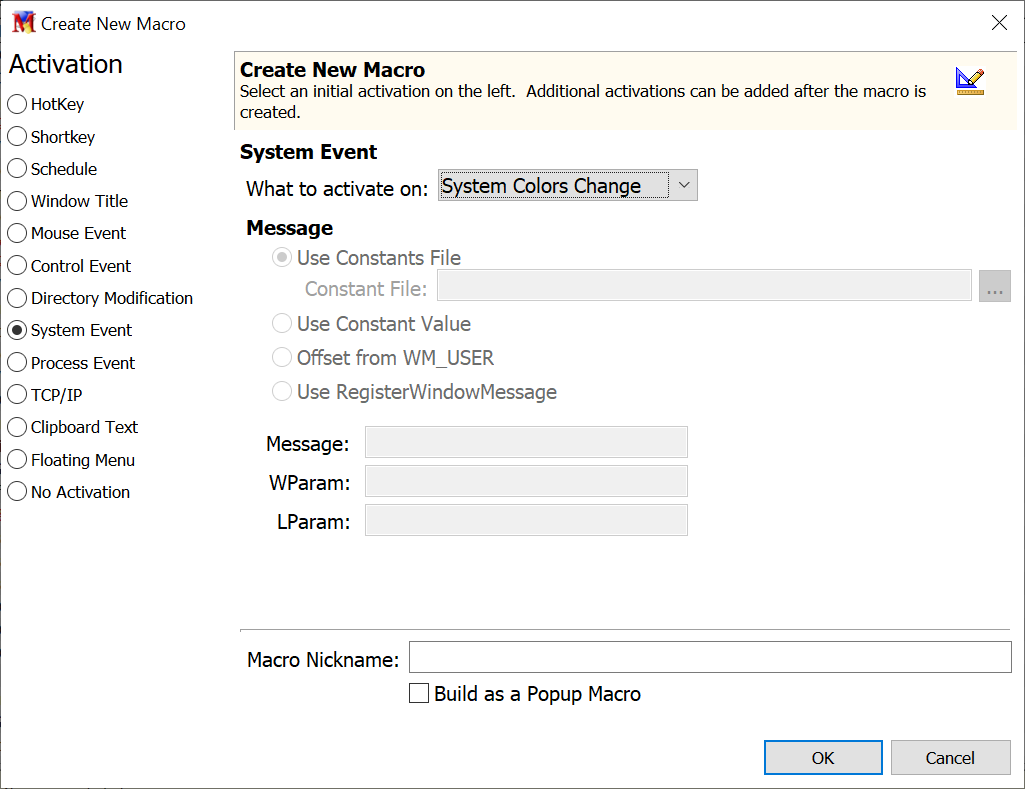This screenshot has height=789, width=1025.
Task: Select Directory Modification activation
Action: tap(17, 298)
